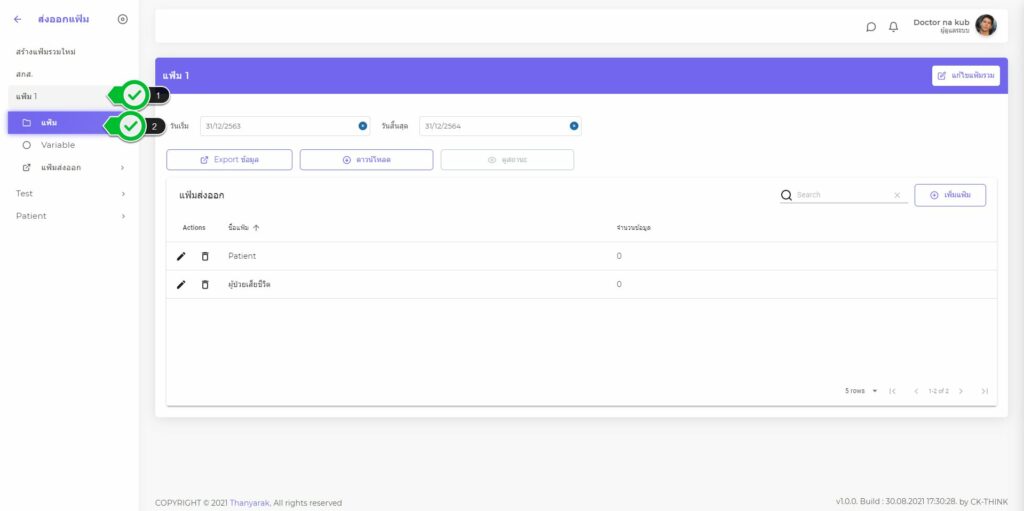Viewport: 1024px width, 511px height.
Task: Click the Export ข้อมูล button
Action: (x=229, y=160)
